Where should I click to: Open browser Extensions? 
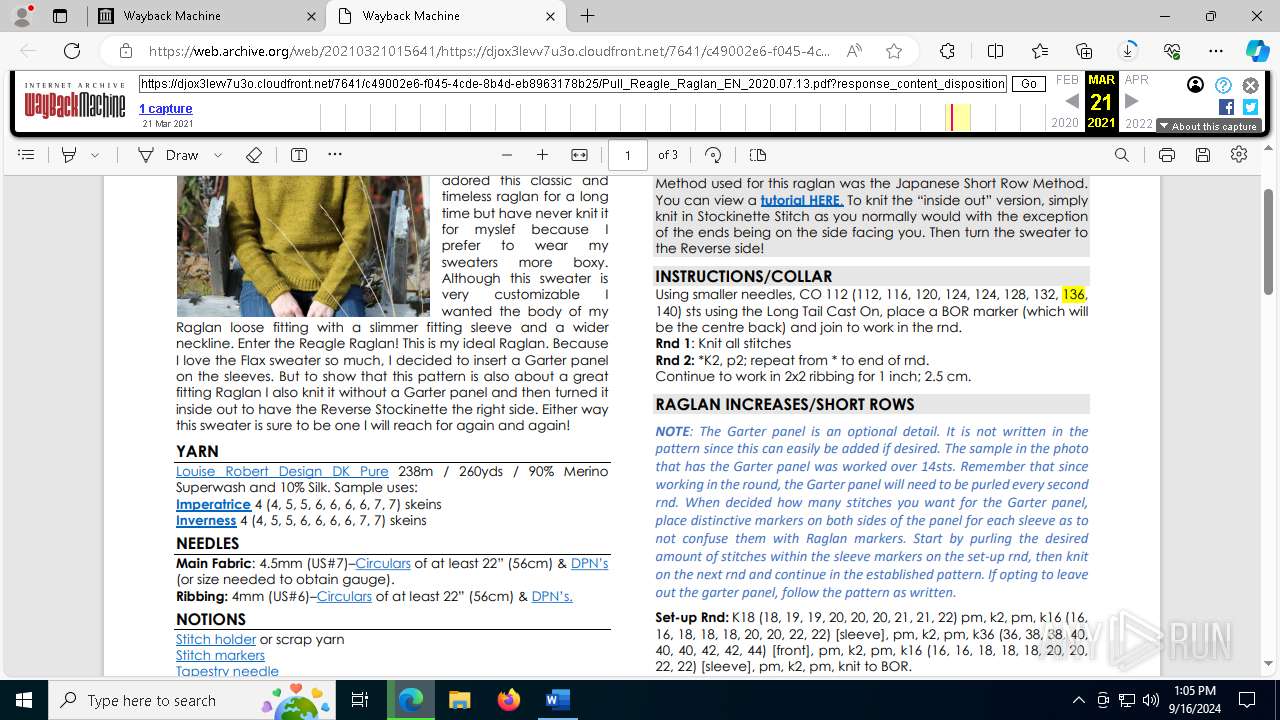[x=947, y=51]
